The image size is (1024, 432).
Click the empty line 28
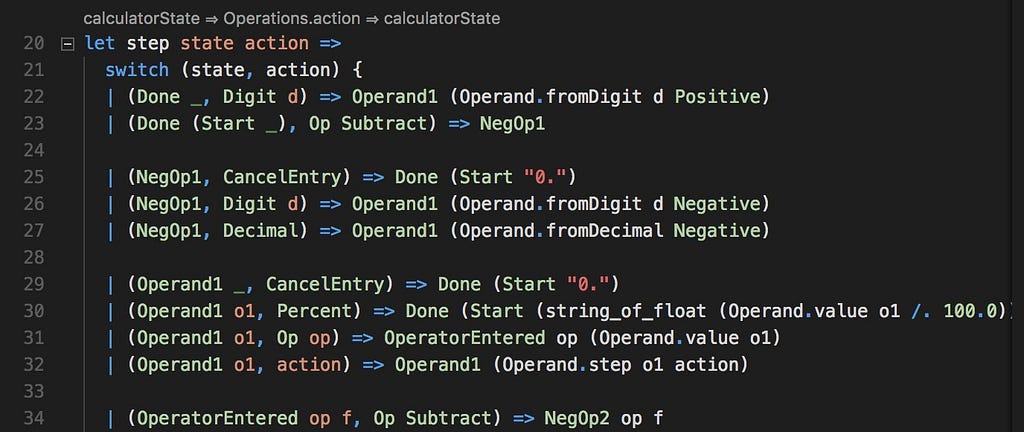pos(522,258)
